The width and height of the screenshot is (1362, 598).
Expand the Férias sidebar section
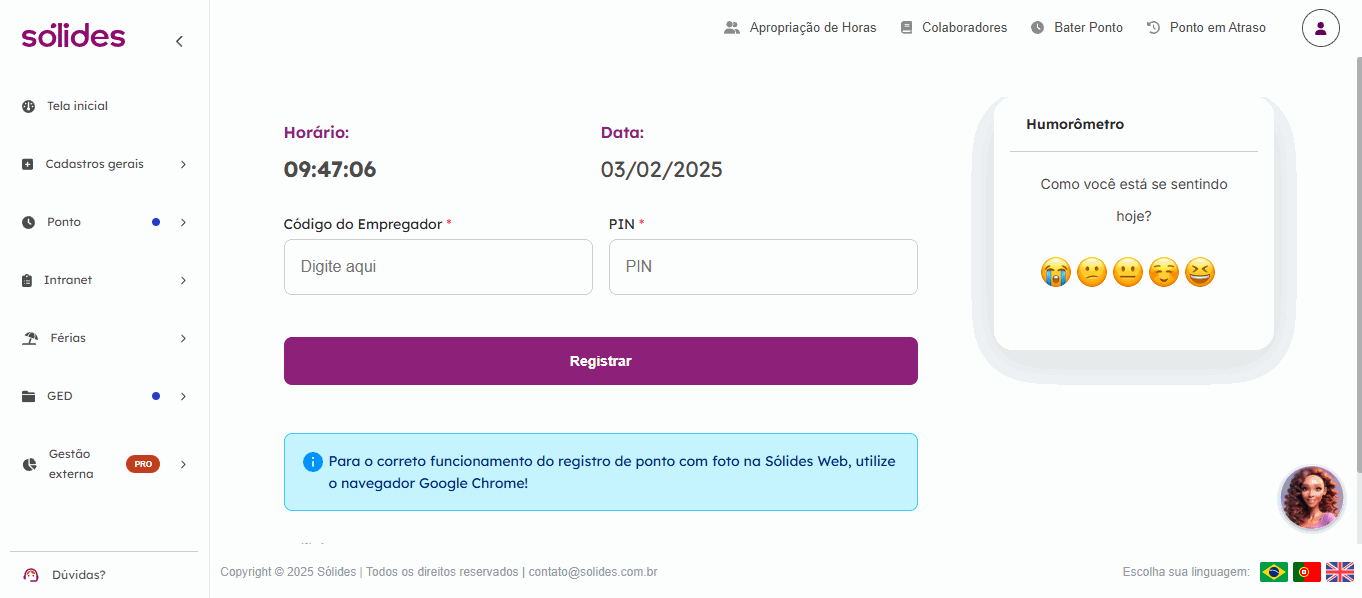point(104,338)
